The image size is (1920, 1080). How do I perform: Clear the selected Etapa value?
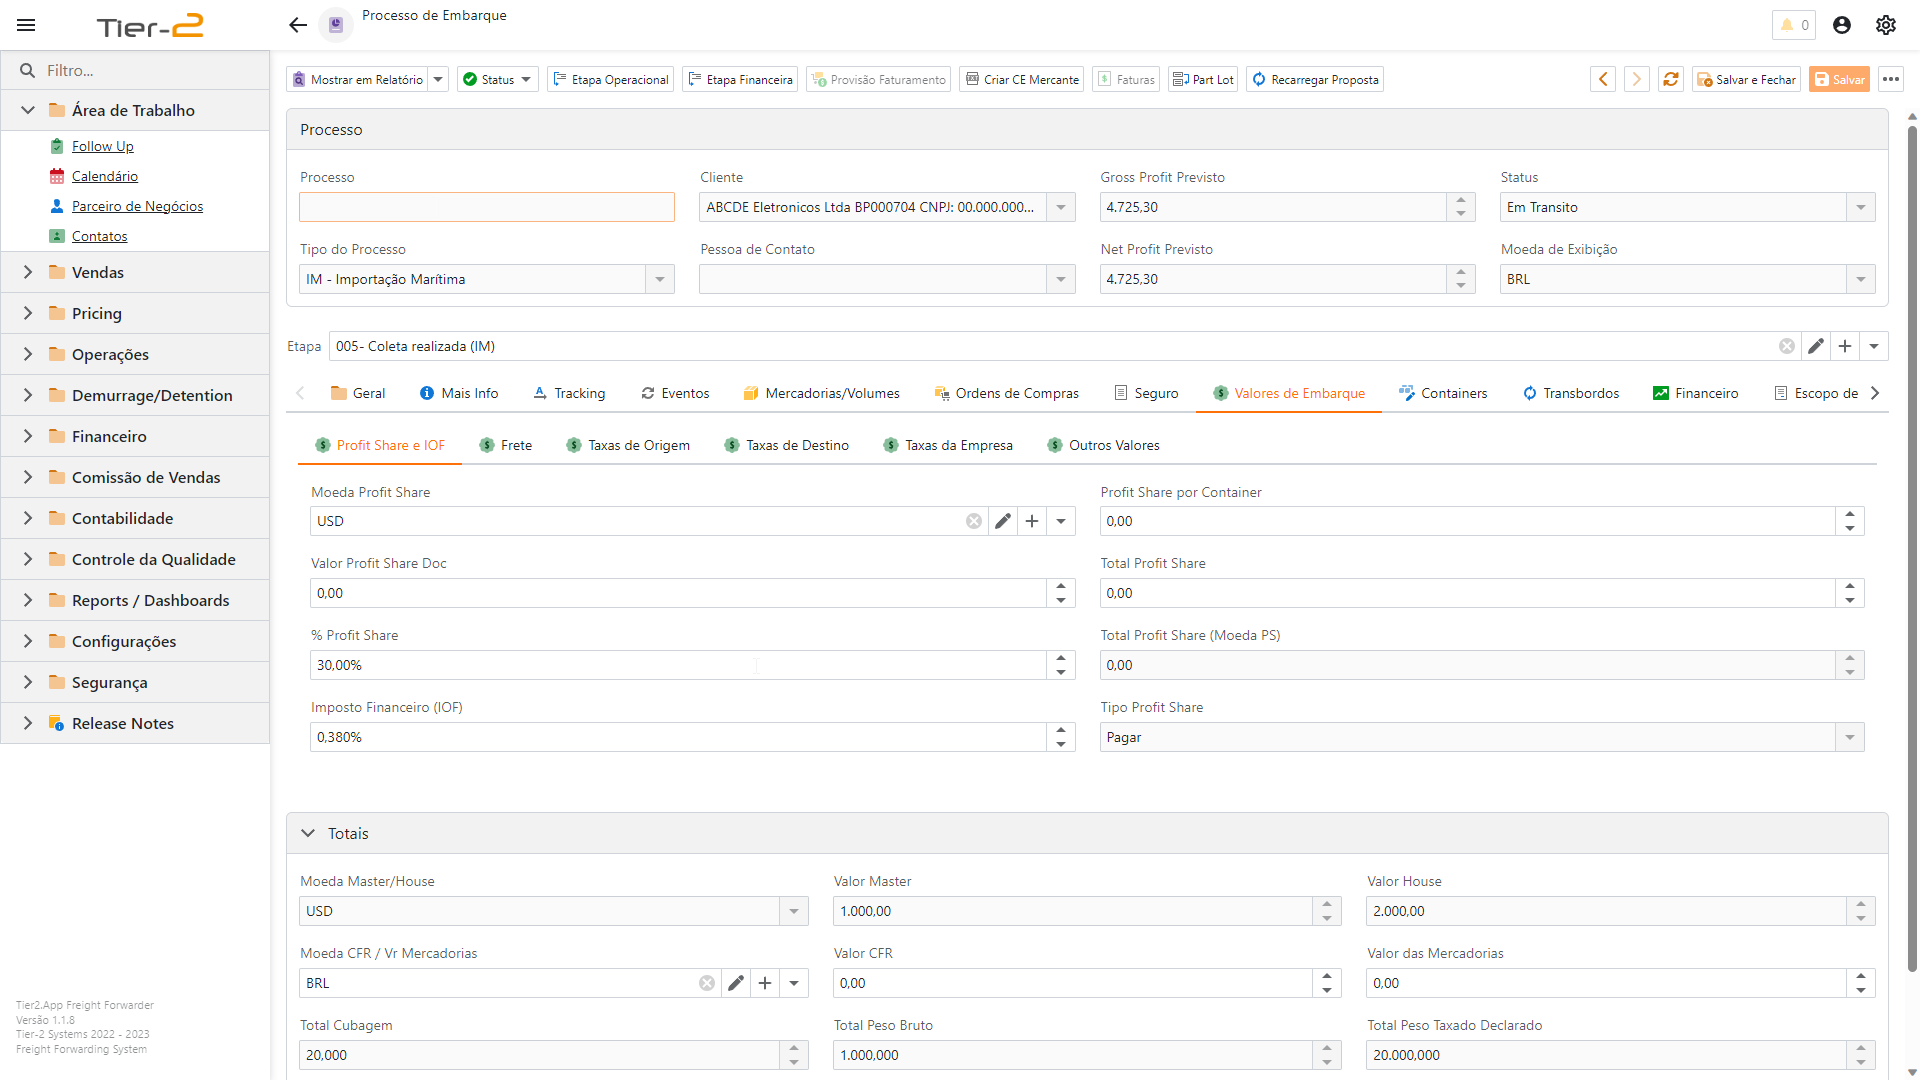1787,346
